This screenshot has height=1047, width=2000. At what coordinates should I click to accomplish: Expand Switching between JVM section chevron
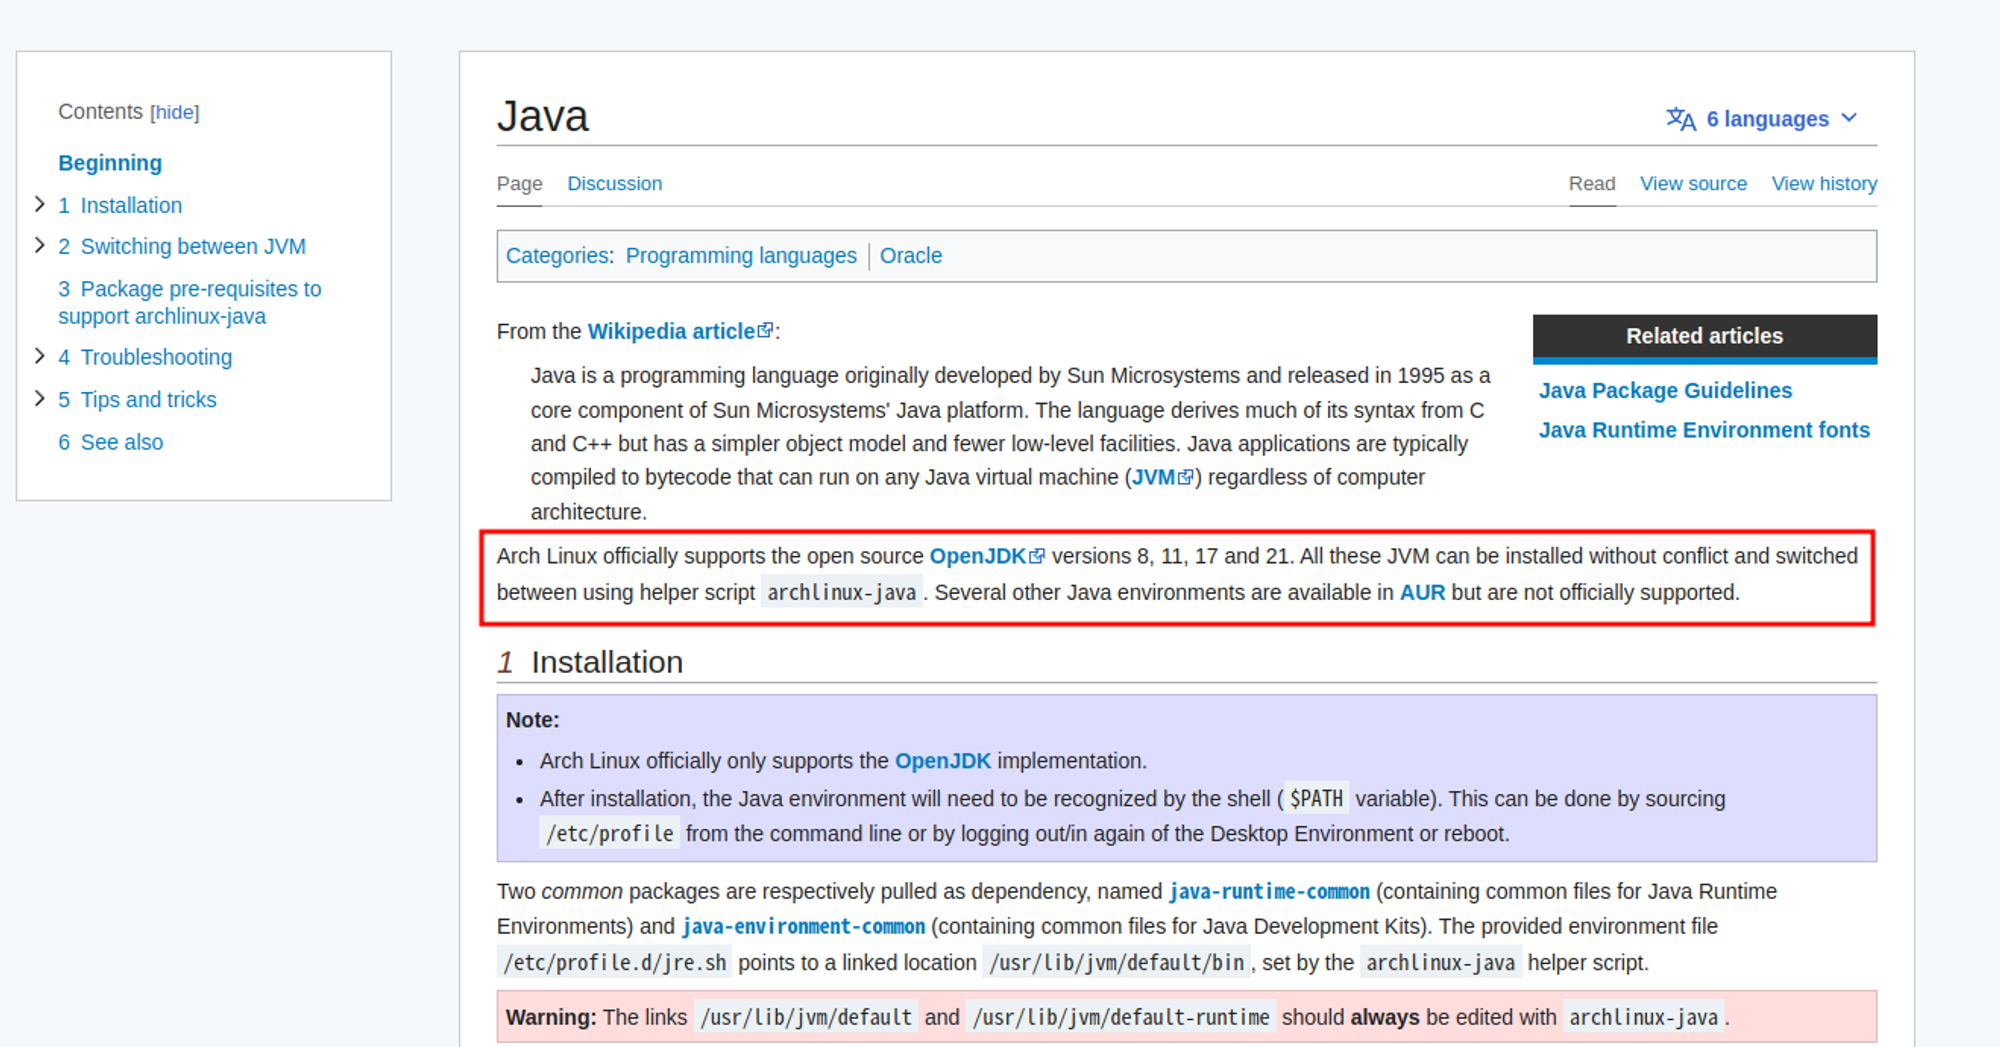40,246
